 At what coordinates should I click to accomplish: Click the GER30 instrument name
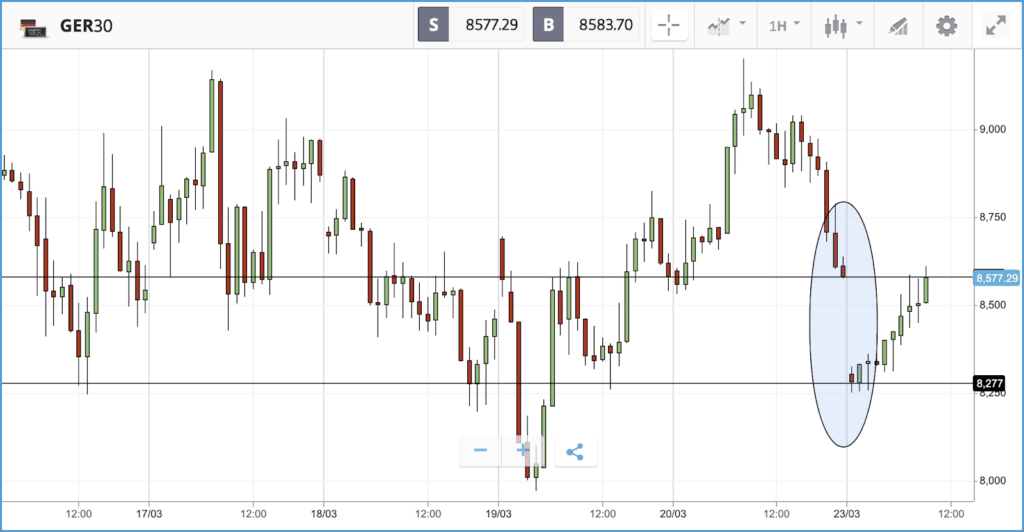[86, 26]
